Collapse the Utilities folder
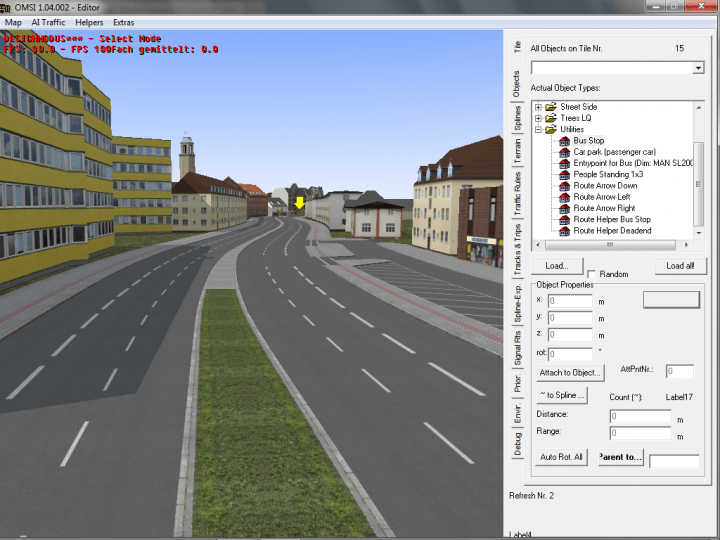The image size is (720, 540). pyautogui.click(x=538, y=129)
